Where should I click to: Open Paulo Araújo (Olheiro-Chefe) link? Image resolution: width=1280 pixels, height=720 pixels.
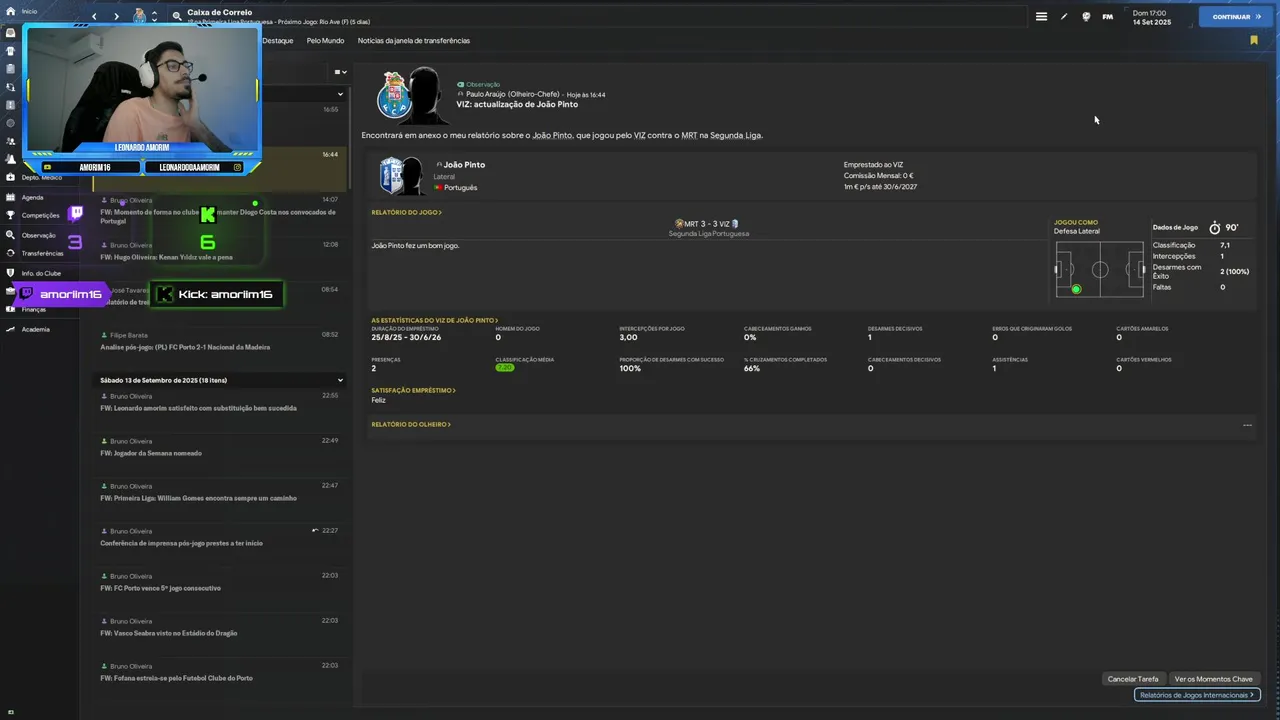click(x=513, y=94)
